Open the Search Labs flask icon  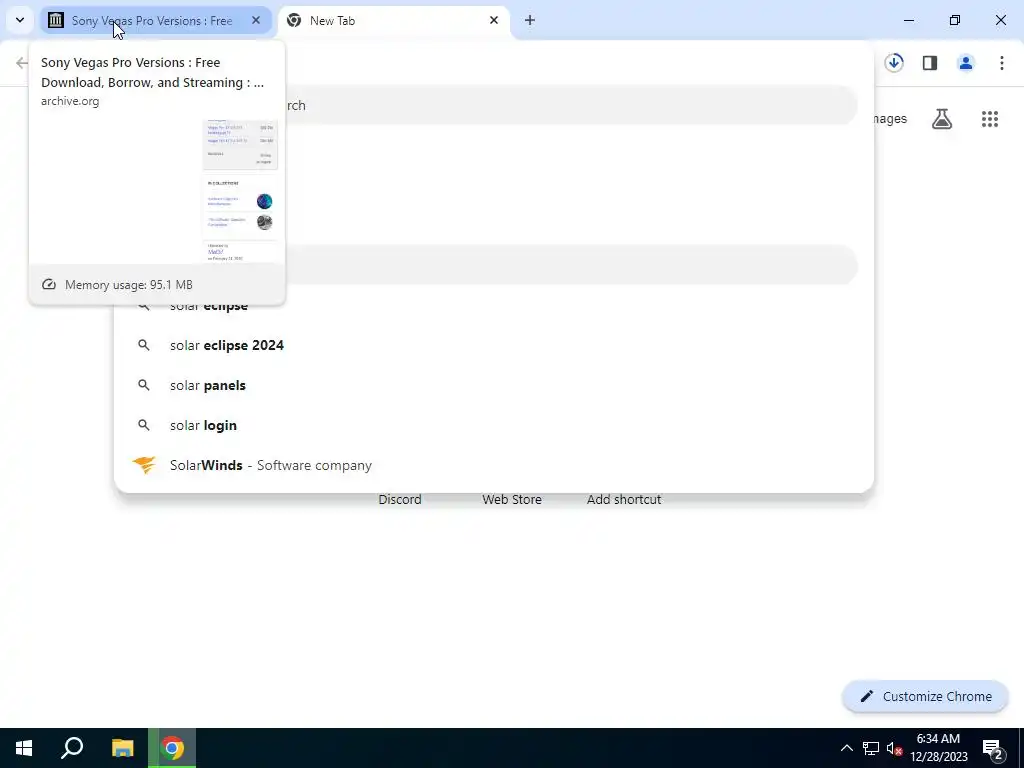(x=942, y=119)
